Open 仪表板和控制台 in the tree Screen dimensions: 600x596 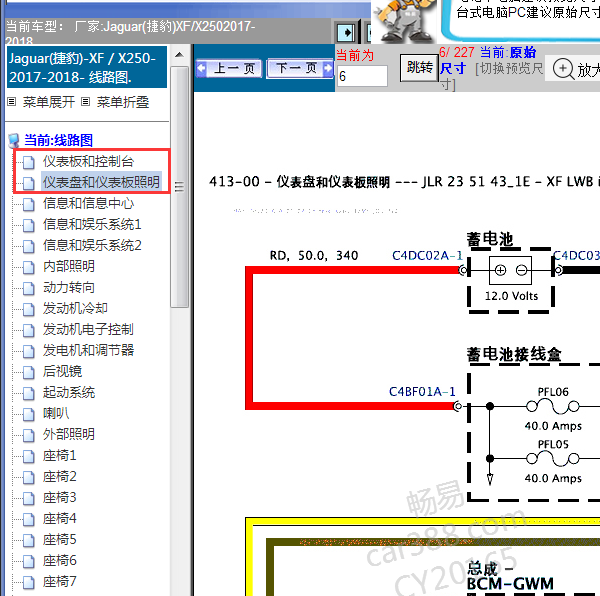pos(88,161)
